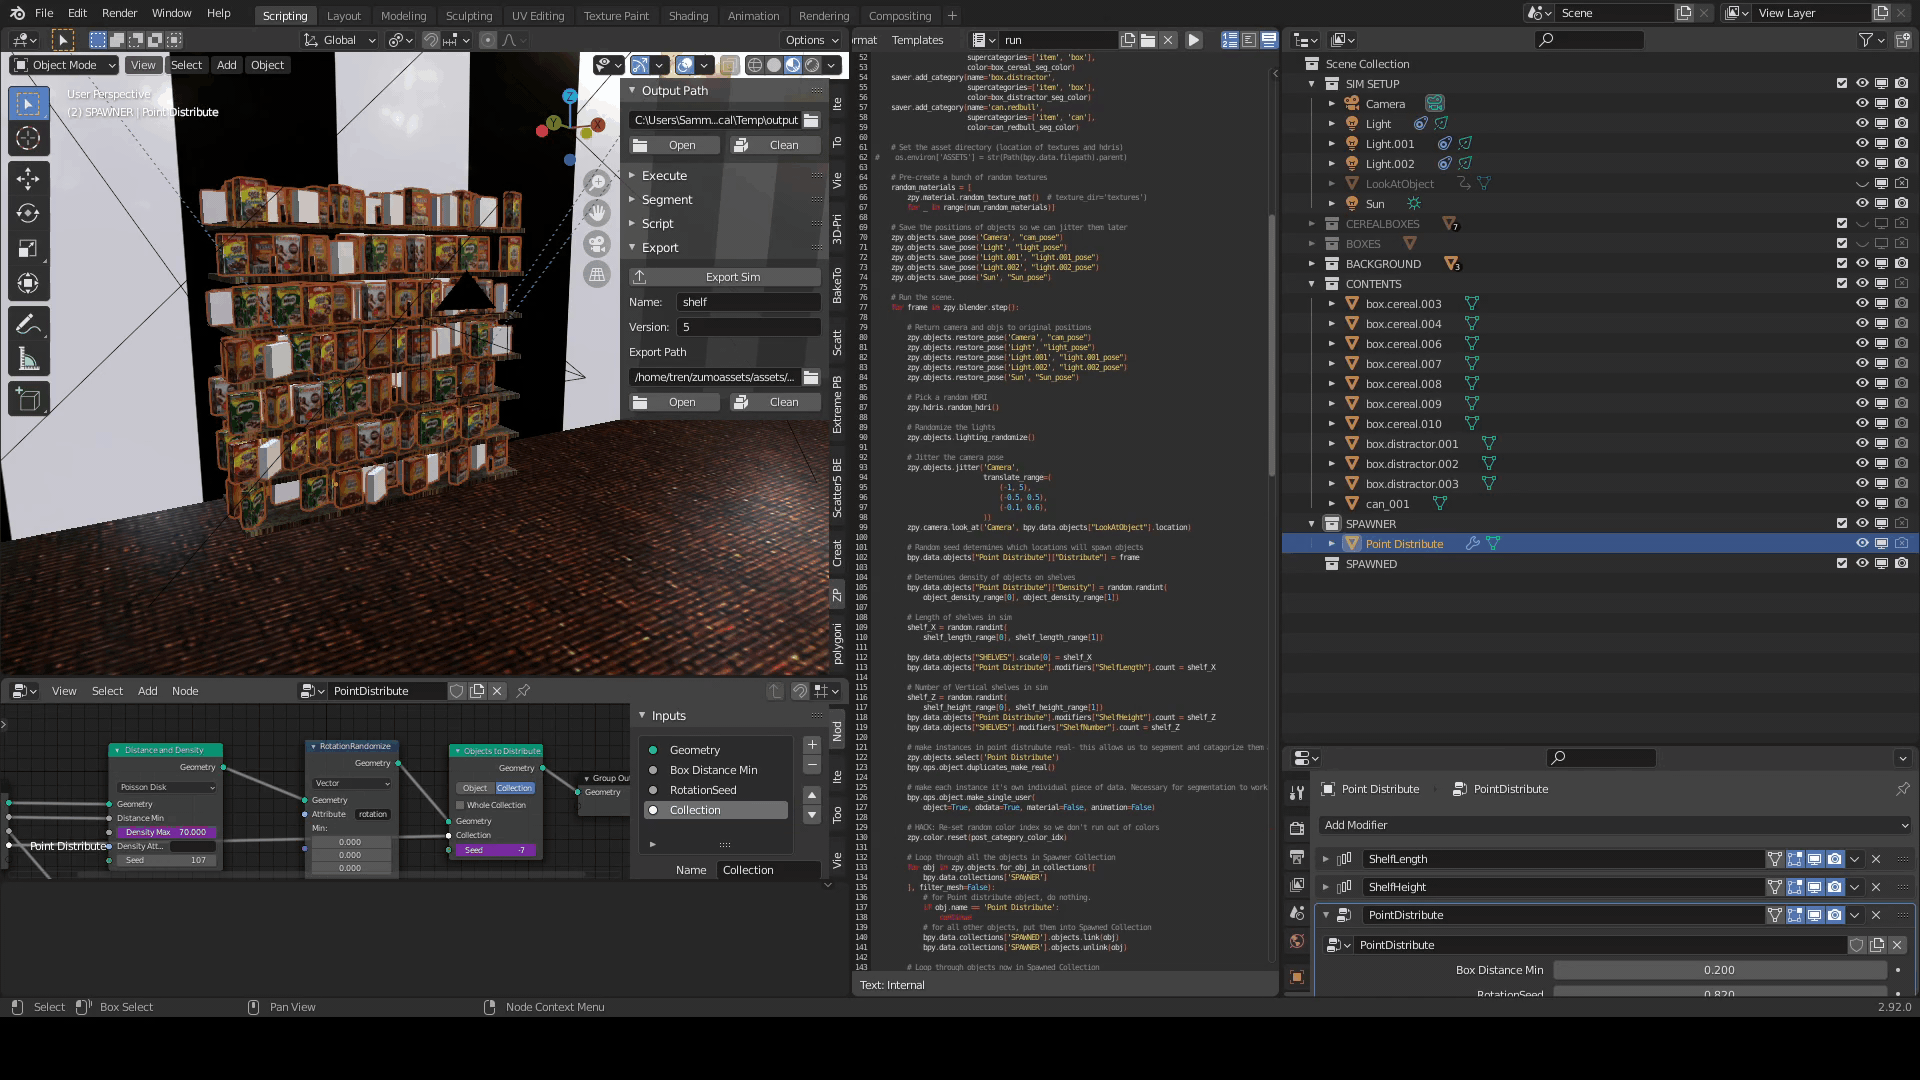
Task: Open World properties tab icon
Action: click(1297, 941)
